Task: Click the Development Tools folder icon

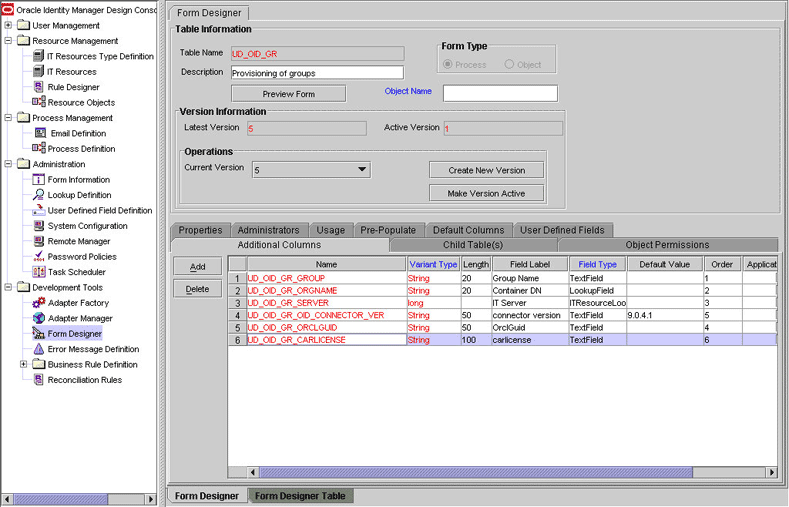Action: click(x=23, y=287)
